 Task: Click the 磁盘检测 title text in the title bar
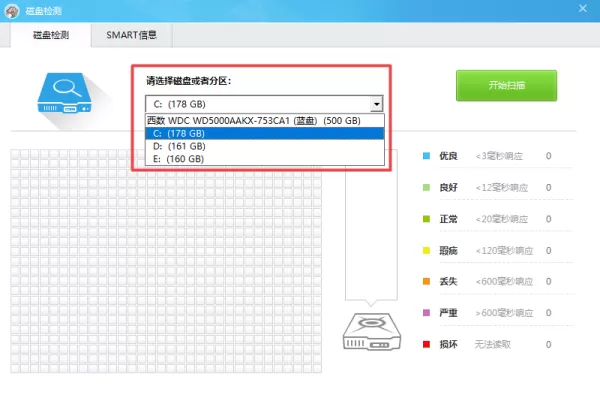pos(43,11)
